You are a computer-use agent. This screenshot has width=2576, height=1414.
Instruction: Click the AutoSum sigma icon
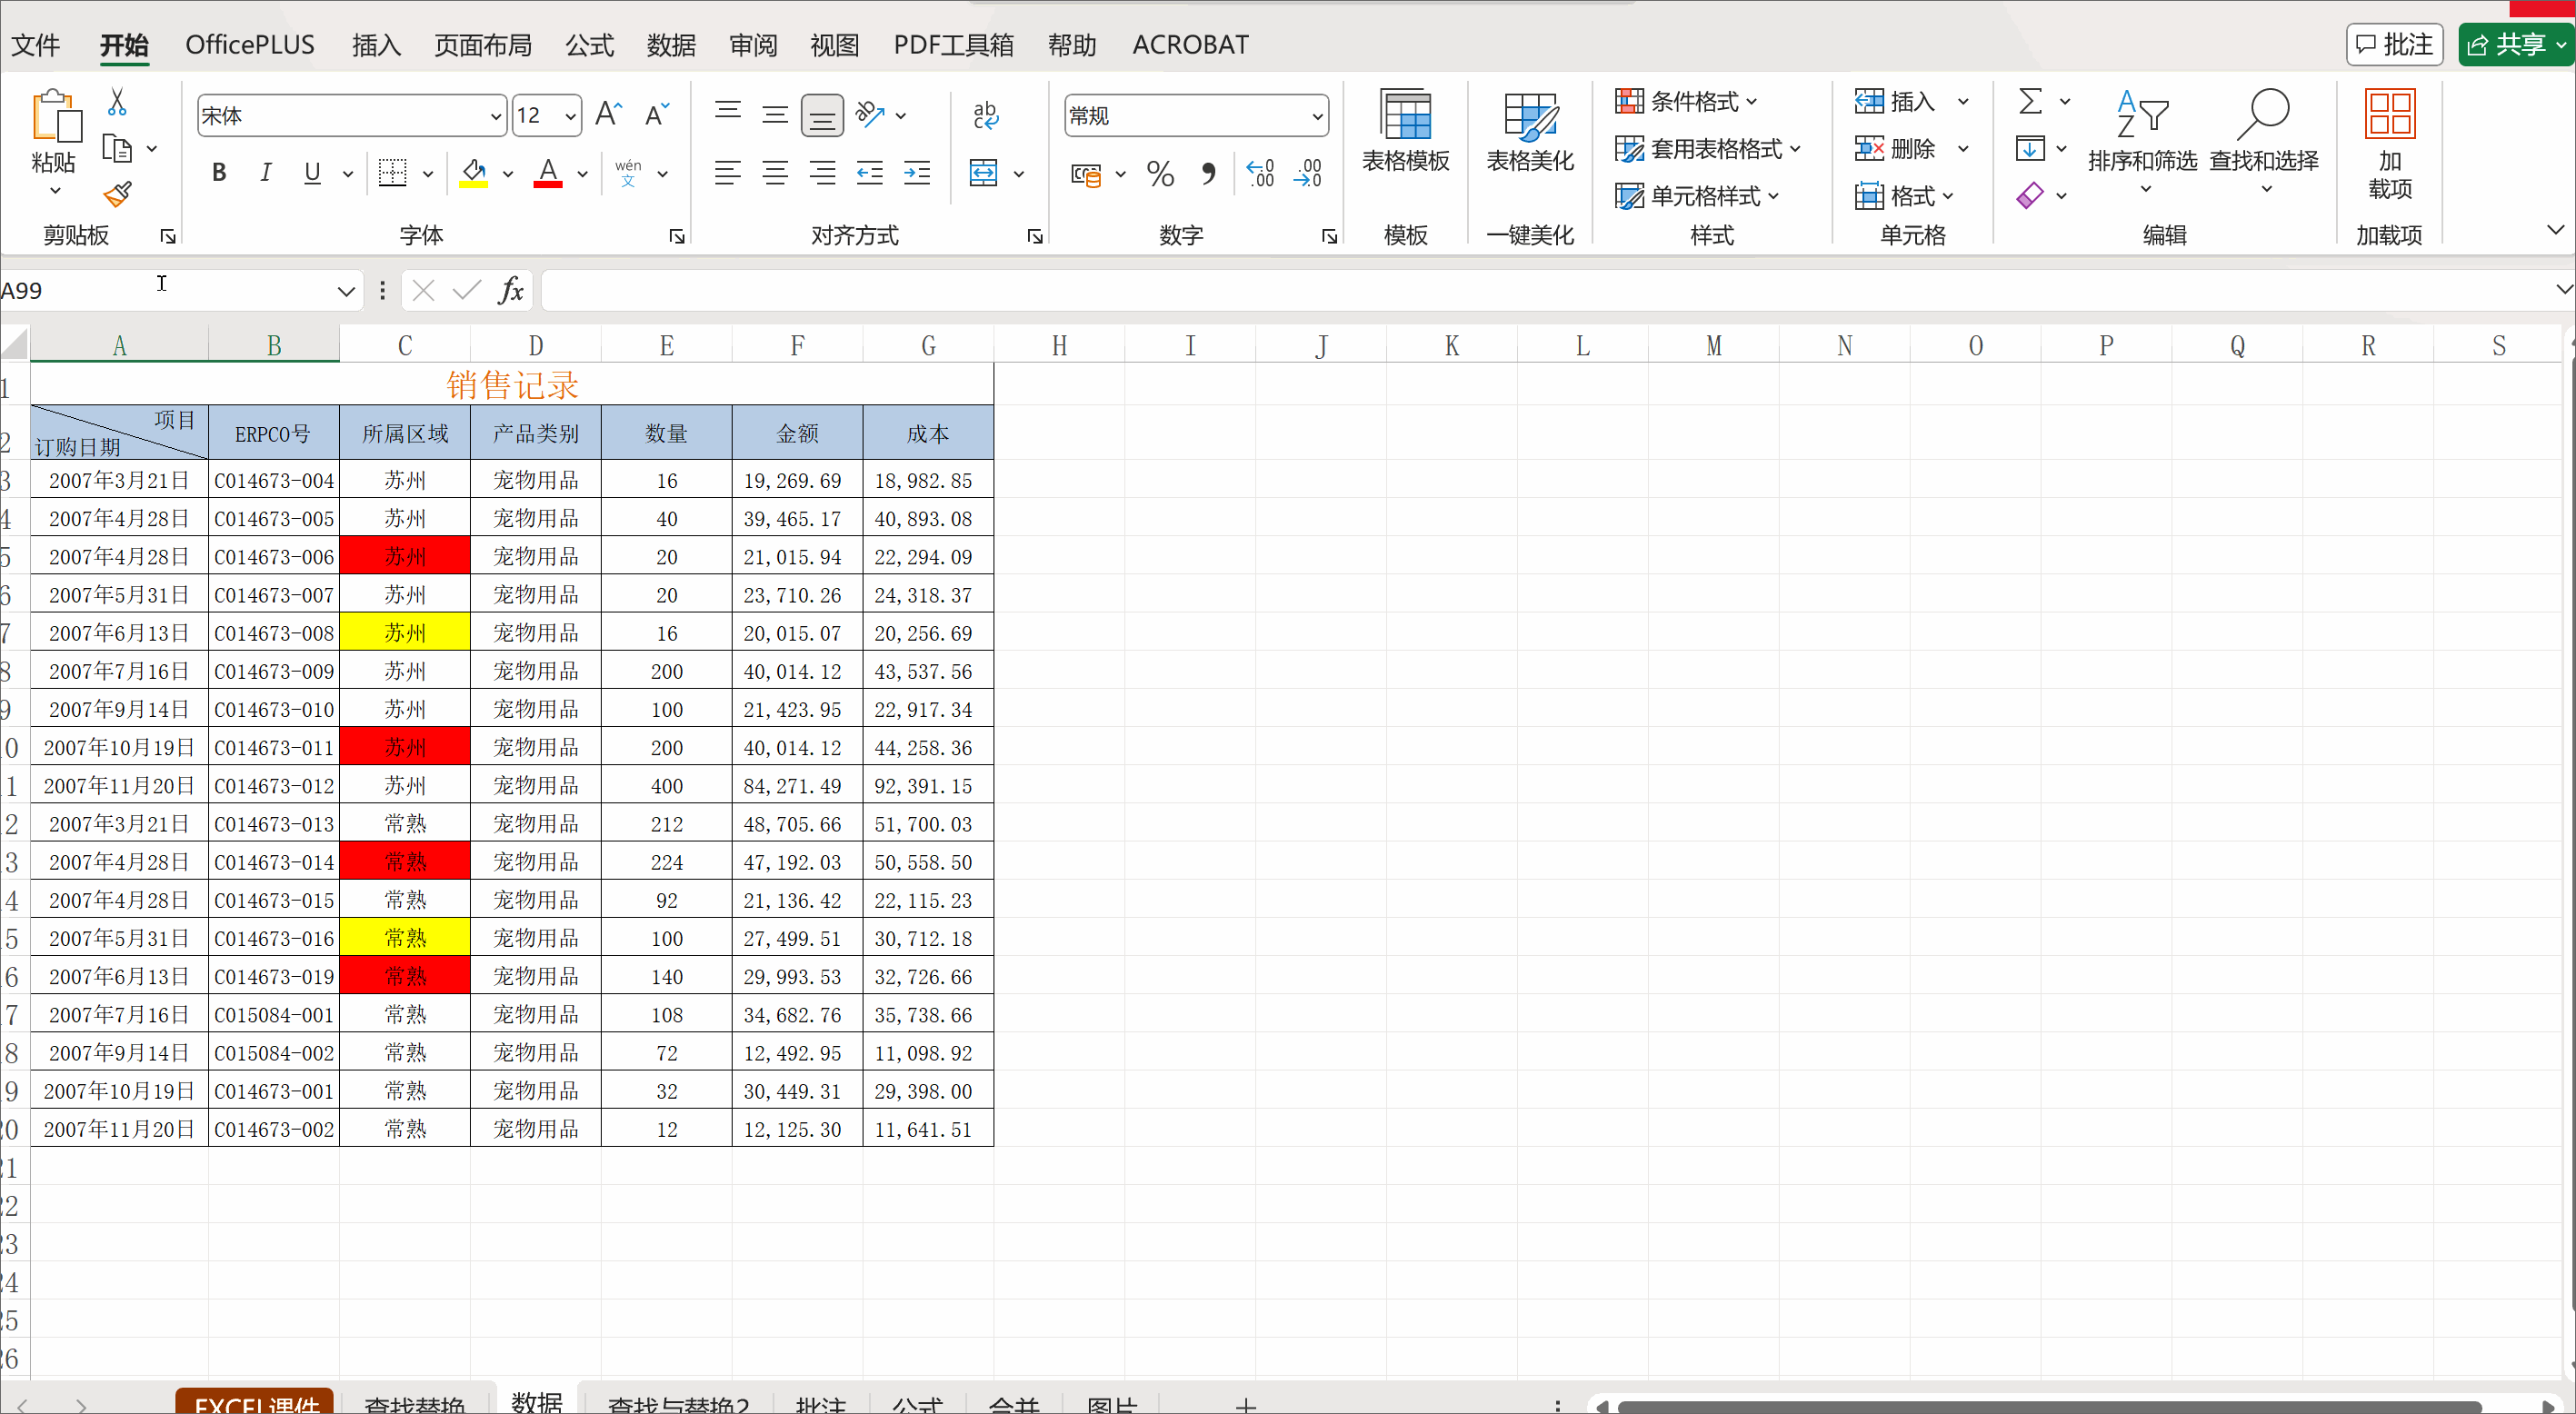pyautogui.click(x=2032, y=101)
